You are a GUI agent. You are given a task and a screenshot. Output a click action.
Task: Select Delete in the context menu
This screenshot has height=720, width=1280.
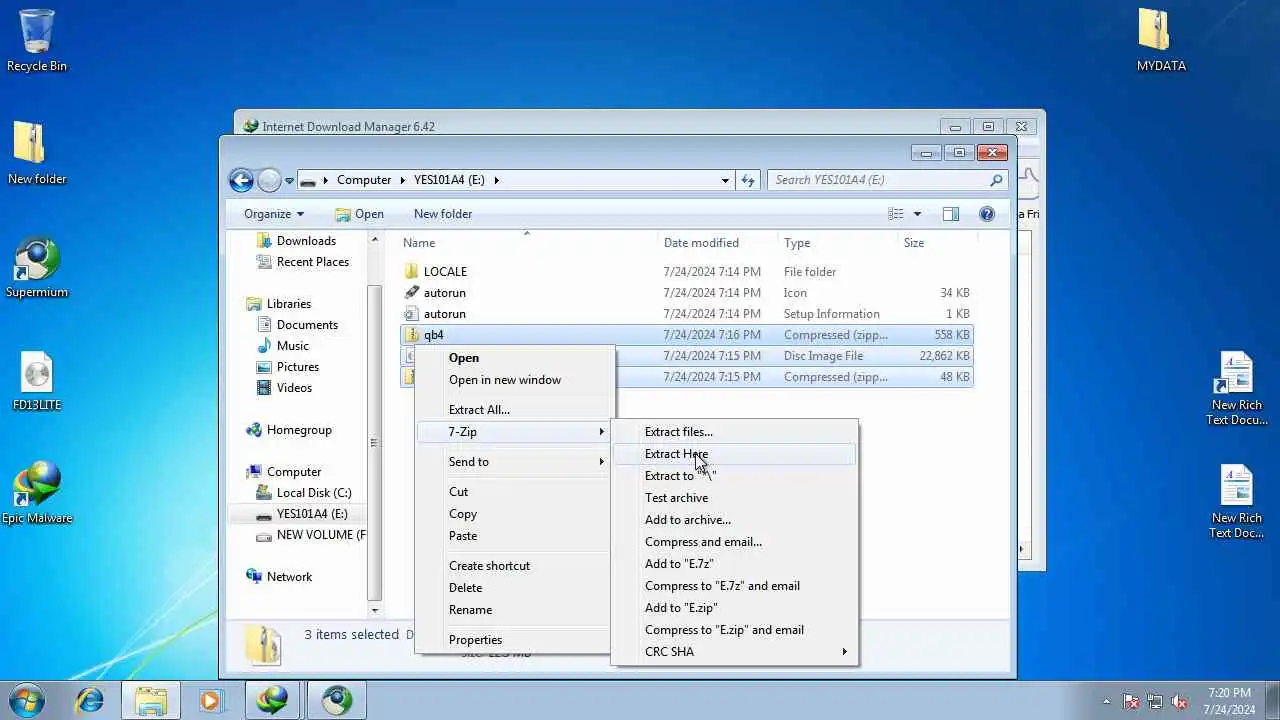click(x=515, y=588)
